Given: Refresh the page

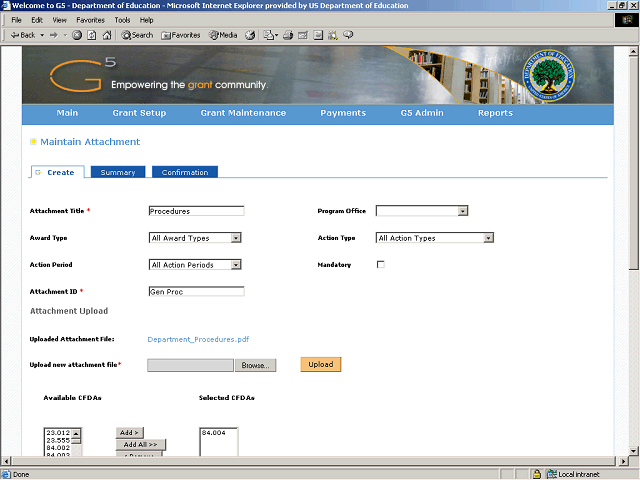Looking at the screenshot, I should [92, 35].
